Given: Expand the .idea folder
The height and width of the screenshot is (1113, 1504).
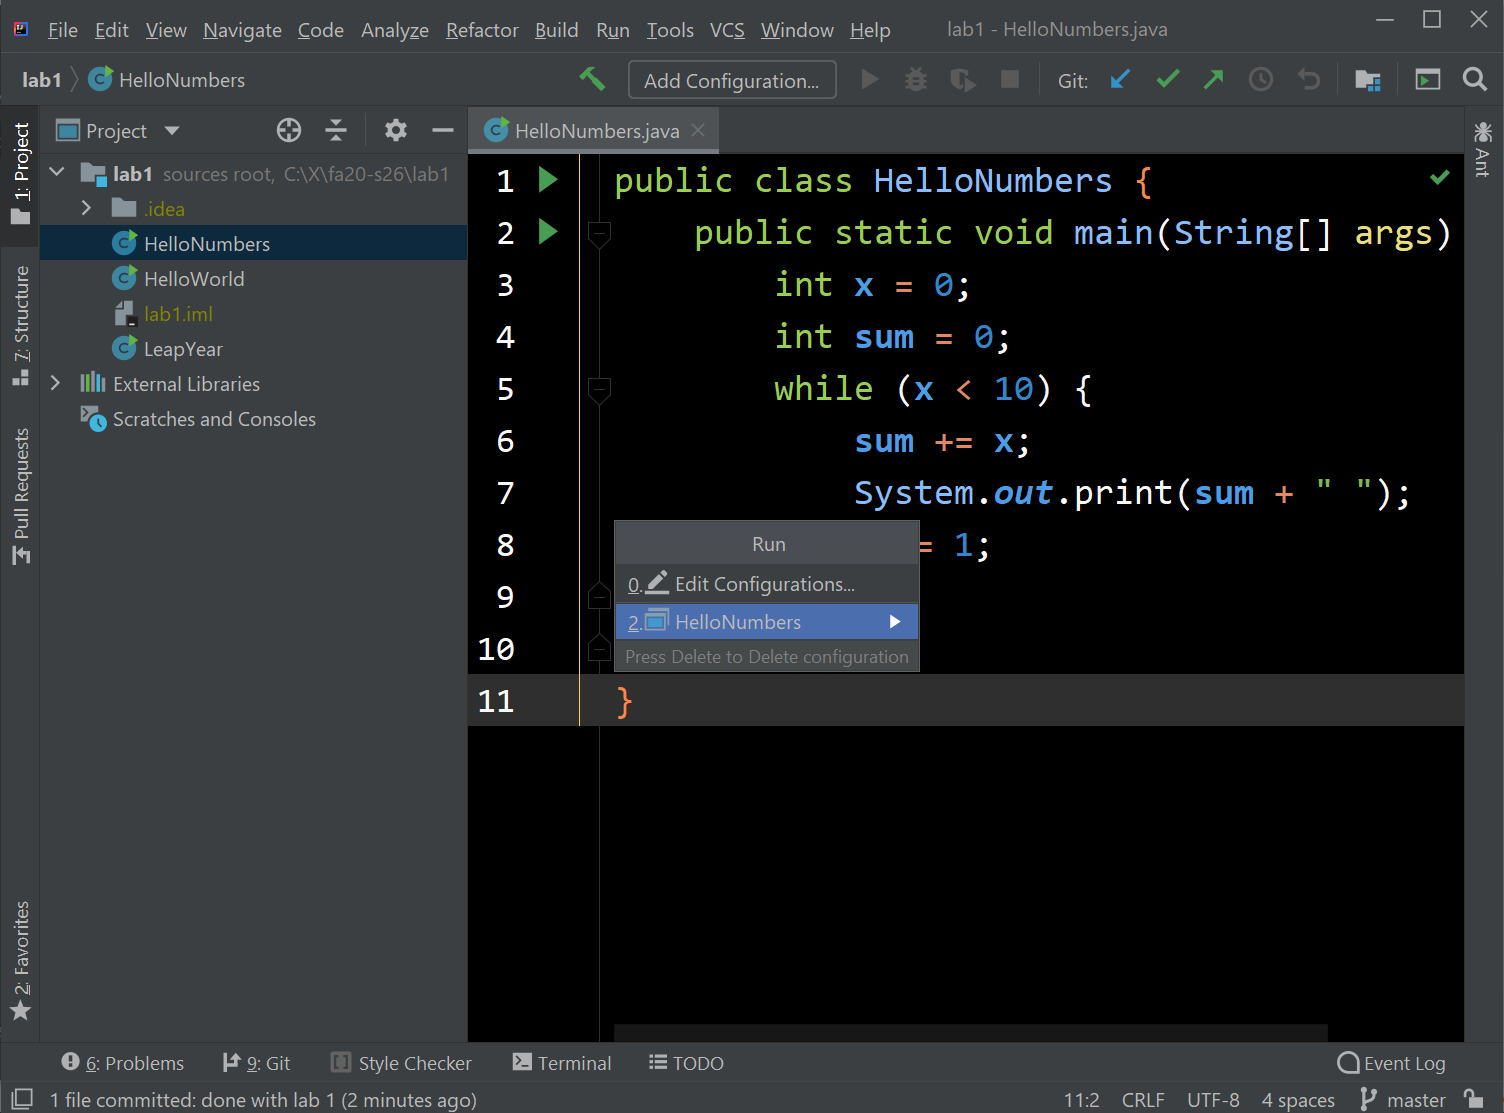Looking at the screenshot, I should point(87,208).
